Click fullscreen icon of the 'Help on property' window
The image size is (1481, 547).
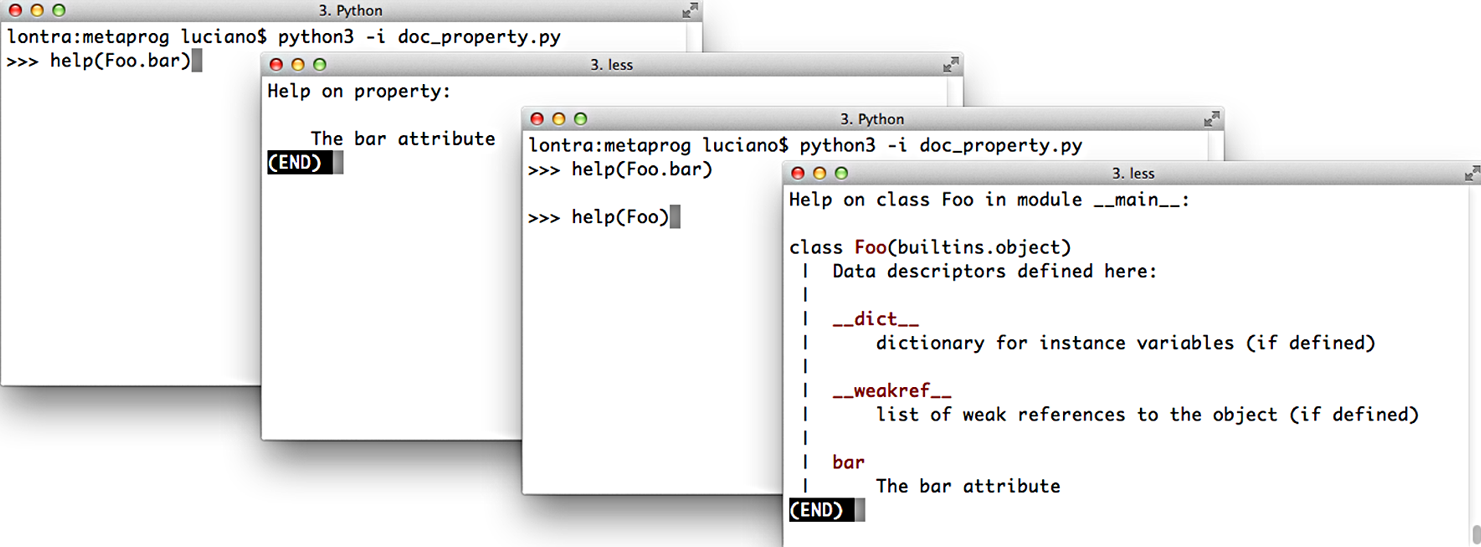(x=950, y=65)
